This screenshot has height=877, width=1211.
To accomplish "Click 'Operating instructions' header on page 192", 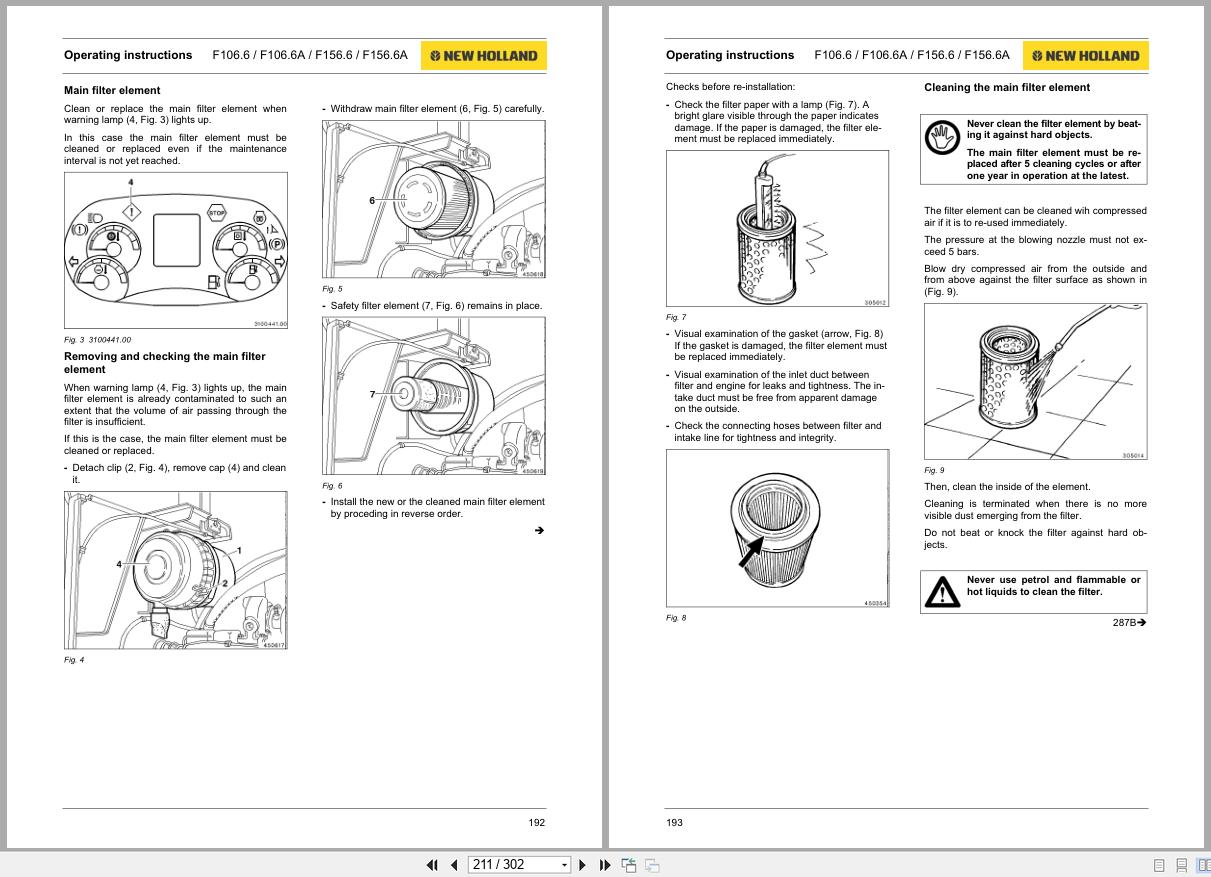I will click(128, 55).
